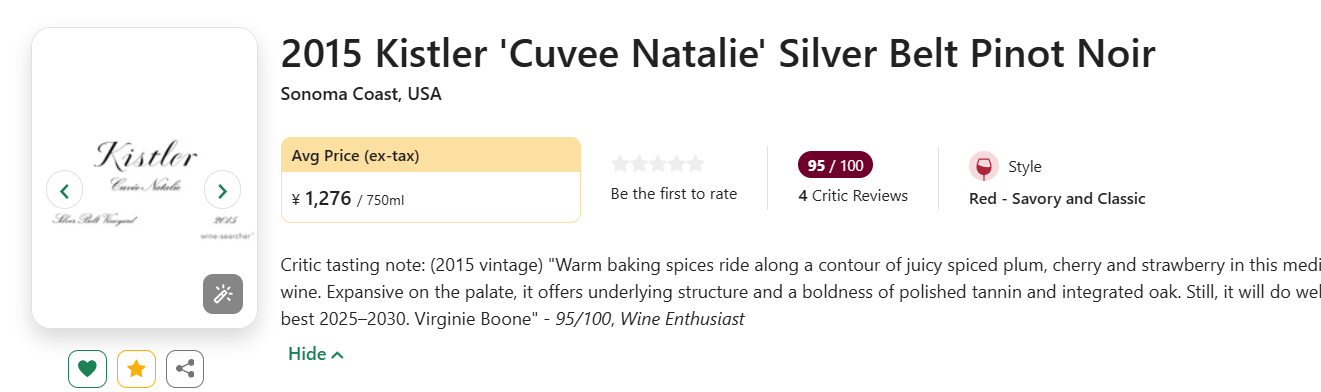Screen dimensions: 1321x392
Task: Click the 2015 Kistler Cuvee Natalie title
Action: [718, 53]
